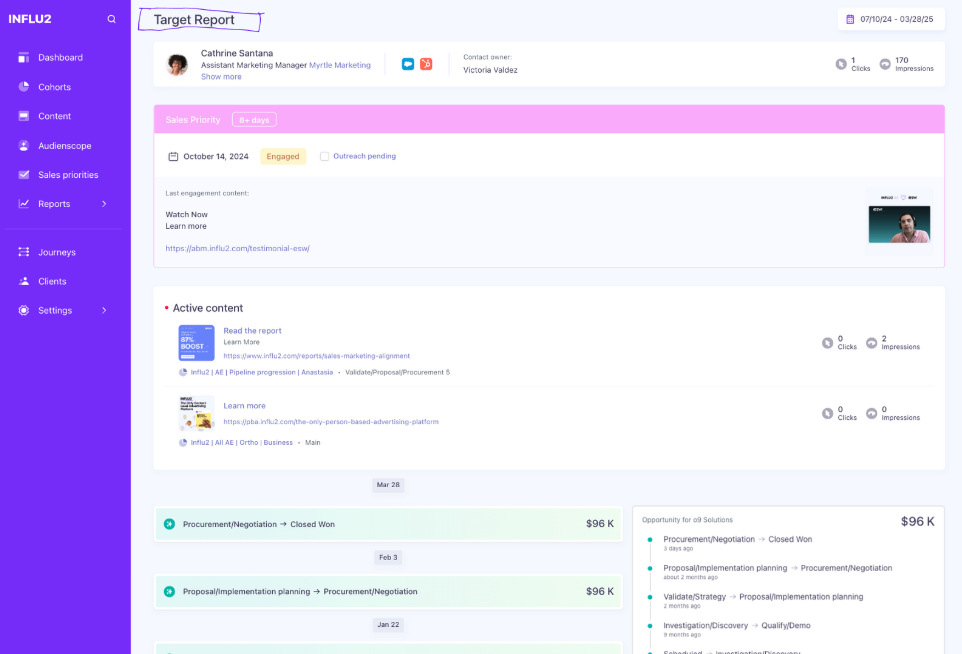Click the Mar 28 timeline date marker
This screenshot has height=654, width=962.
(x=388, y=485)
